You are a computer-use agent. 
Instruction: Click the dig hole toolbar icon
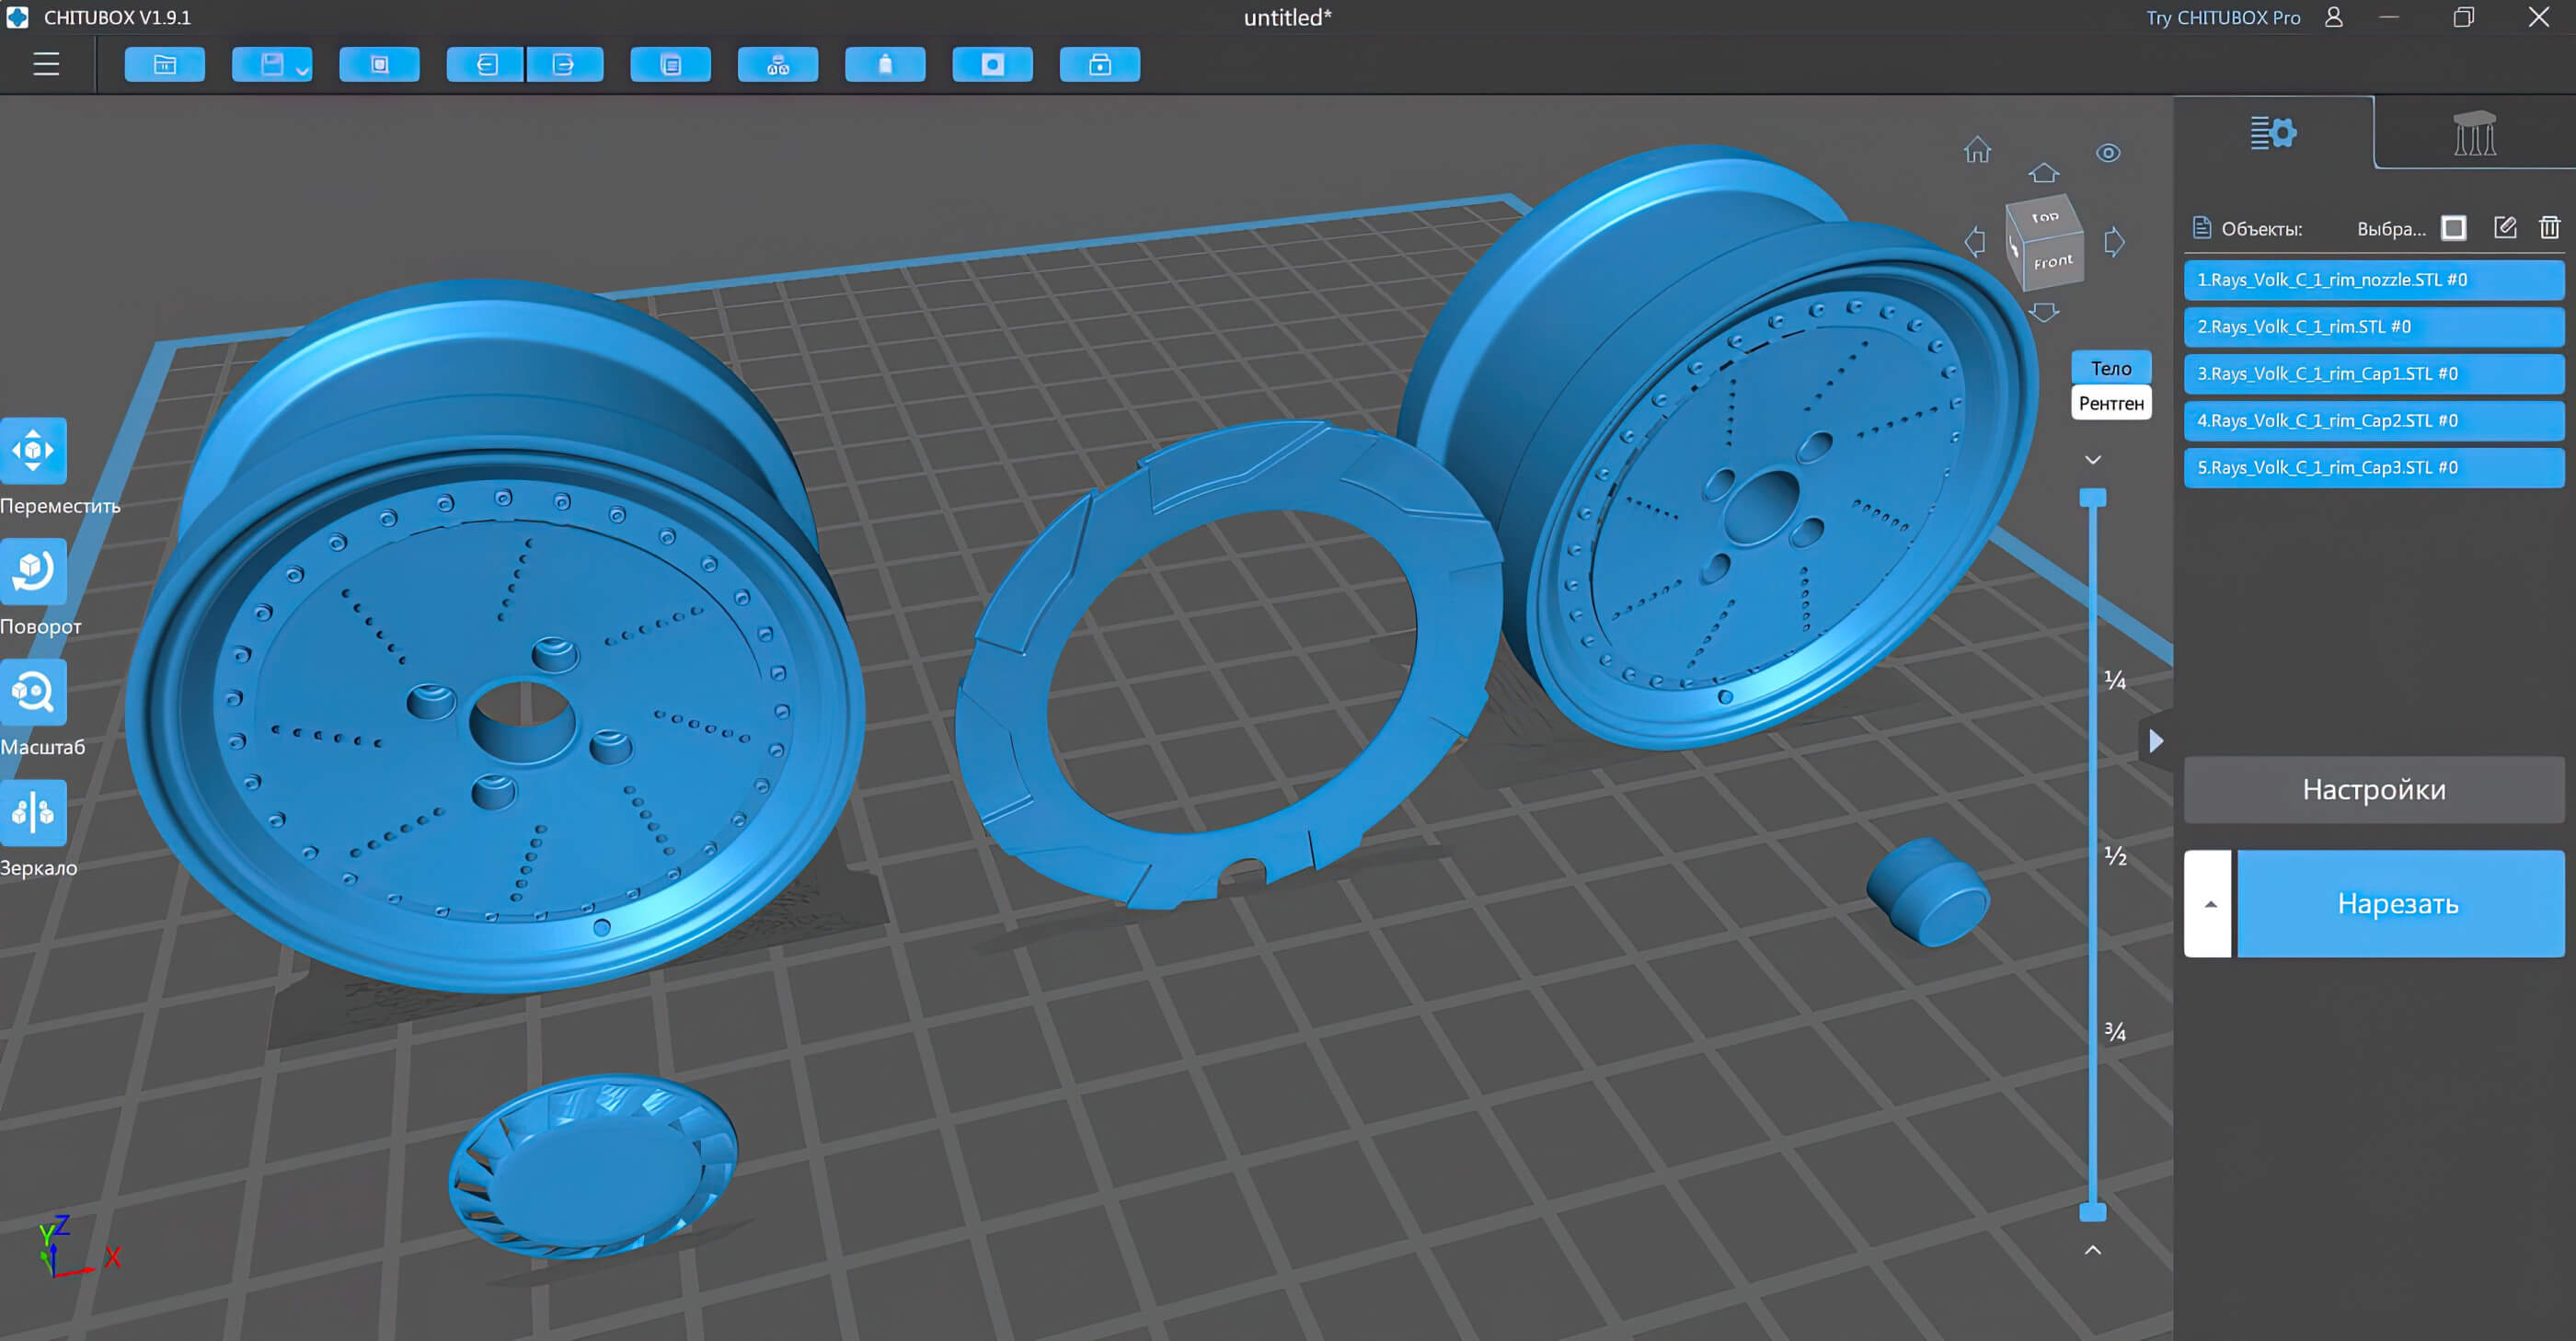992,65
